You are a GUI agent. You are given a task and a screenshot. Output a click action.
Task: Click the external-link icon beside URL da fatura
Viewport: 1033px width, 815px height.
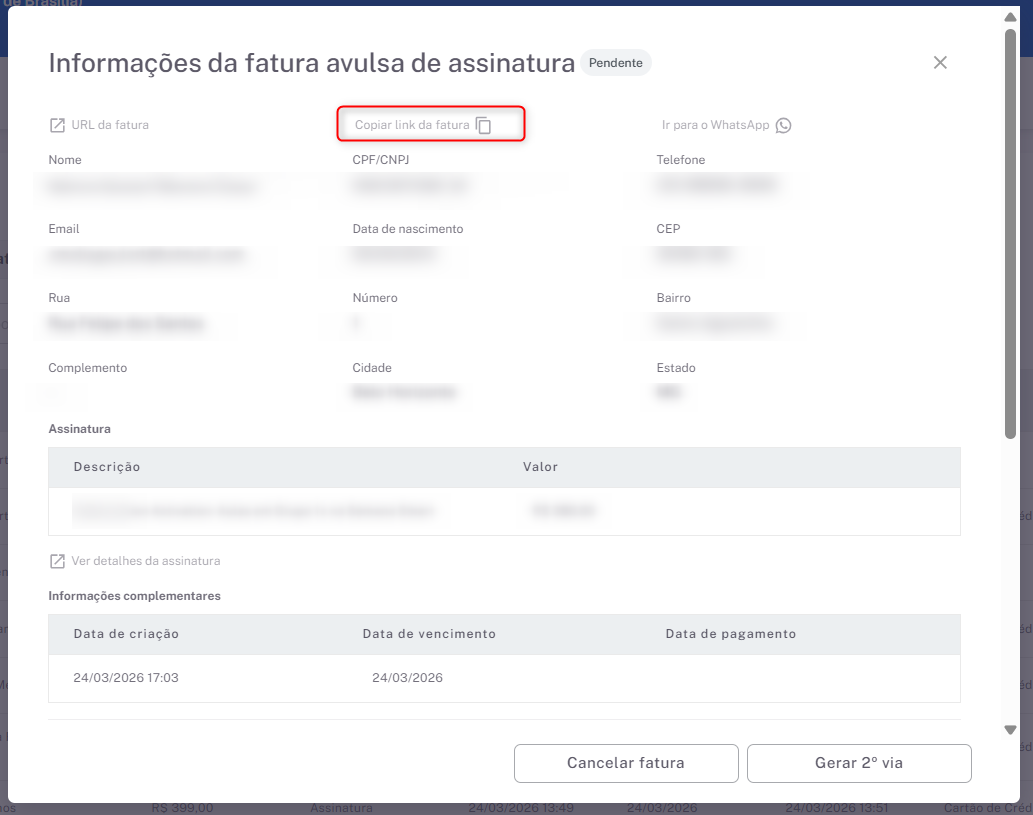pyautogui.click(x=57, y=126)
